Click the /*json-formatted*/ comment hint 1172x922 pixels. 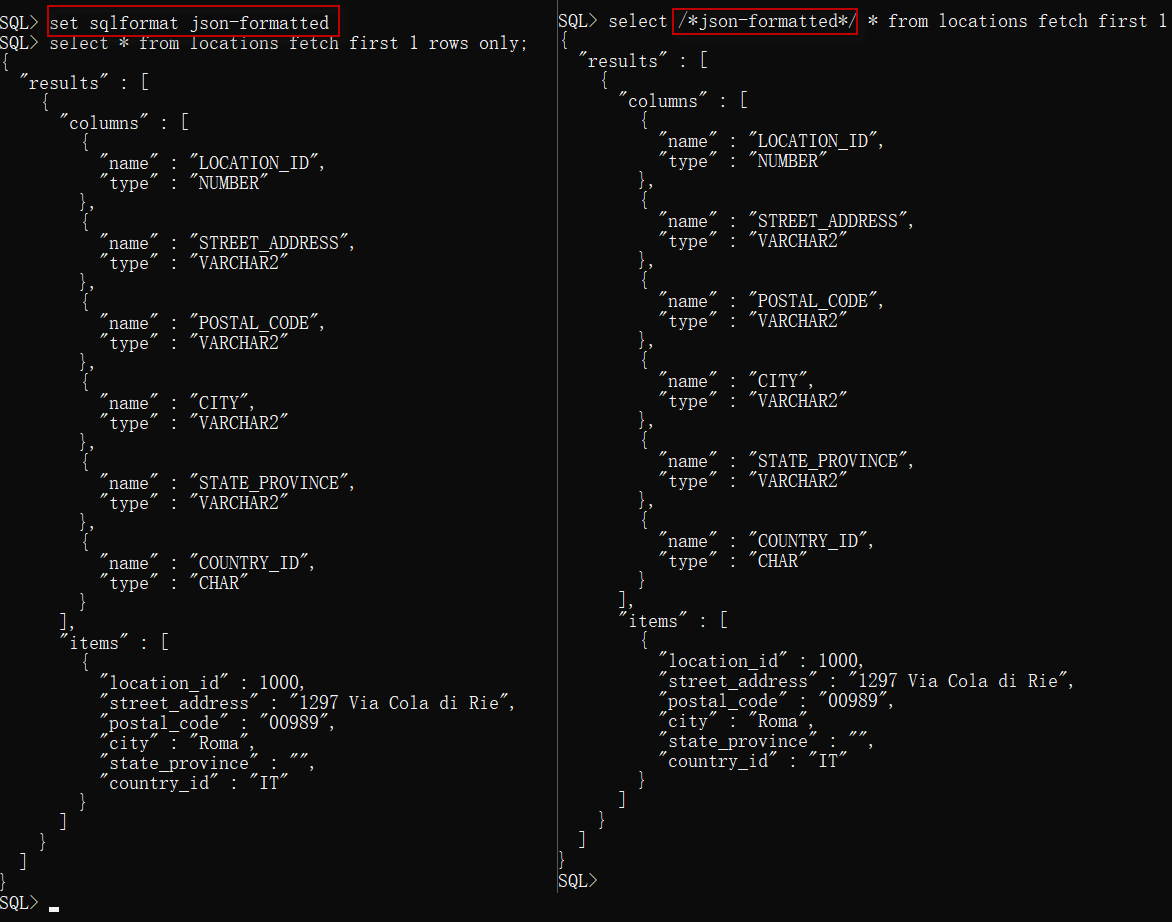click(766, 21)
